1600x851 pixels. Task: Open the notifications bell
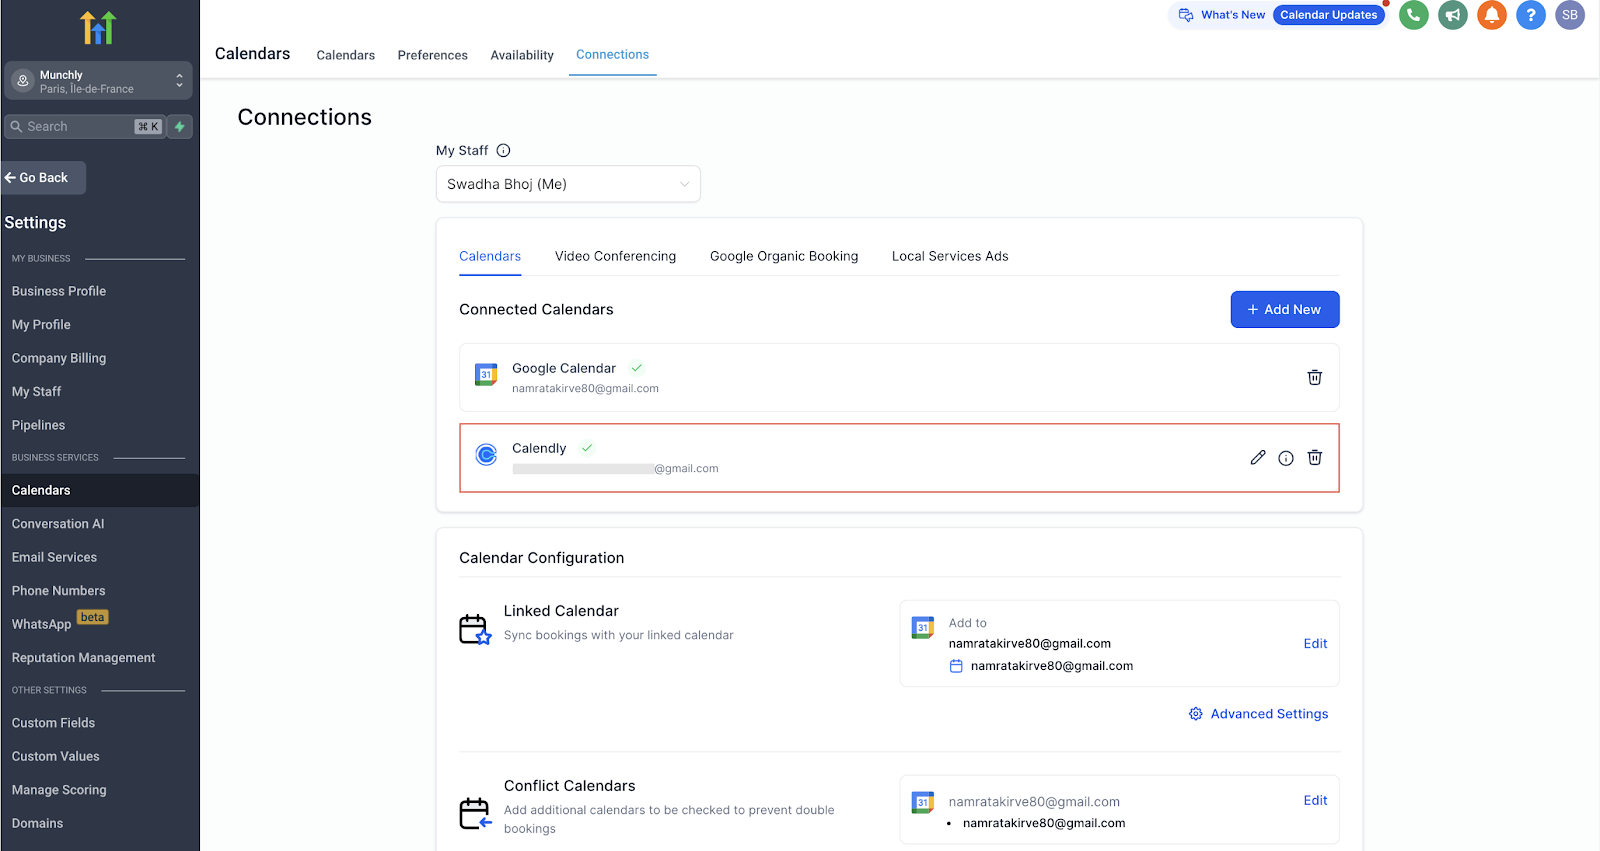tap(1491, 15)
